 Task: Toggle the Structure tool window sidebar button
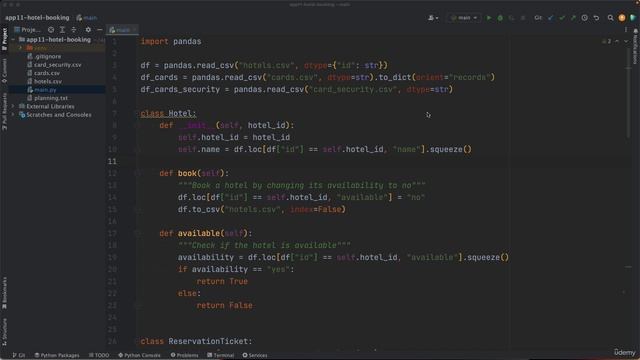pos(4,331)
